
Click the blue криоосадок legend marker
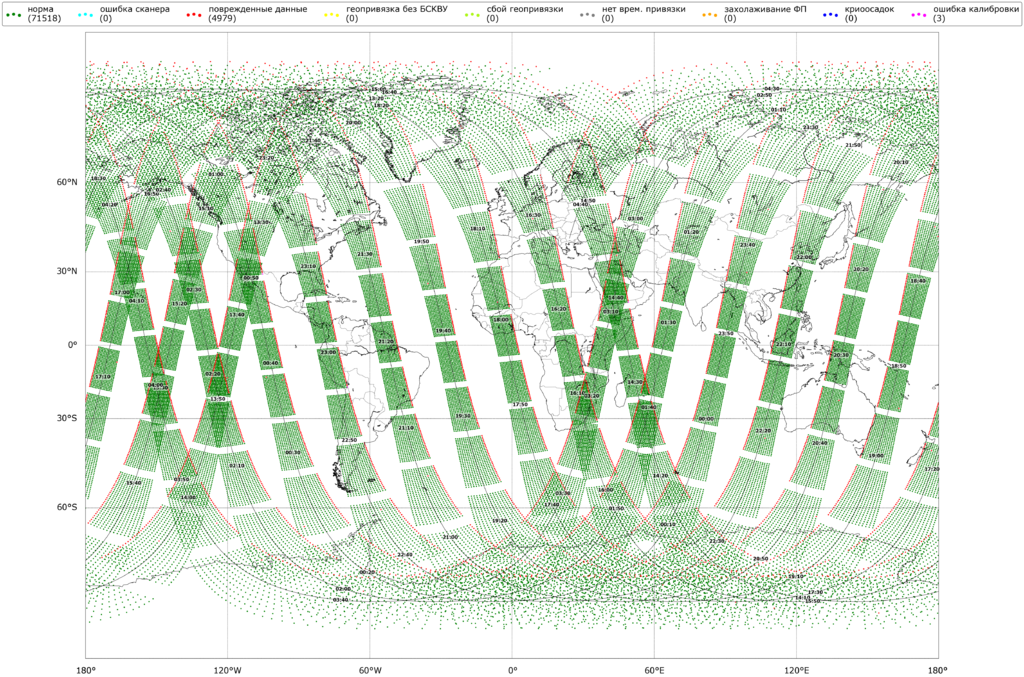(831, 13)
